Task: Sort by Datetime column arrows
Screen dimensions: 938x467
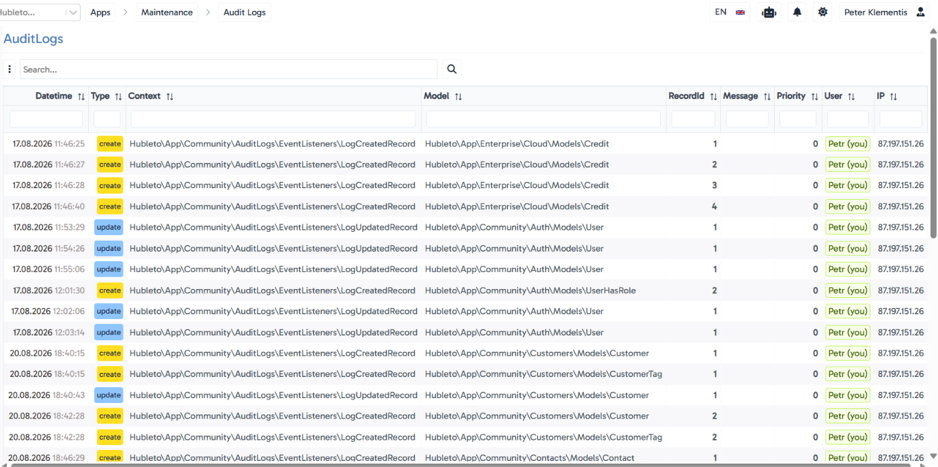Action: pos(81,96)
